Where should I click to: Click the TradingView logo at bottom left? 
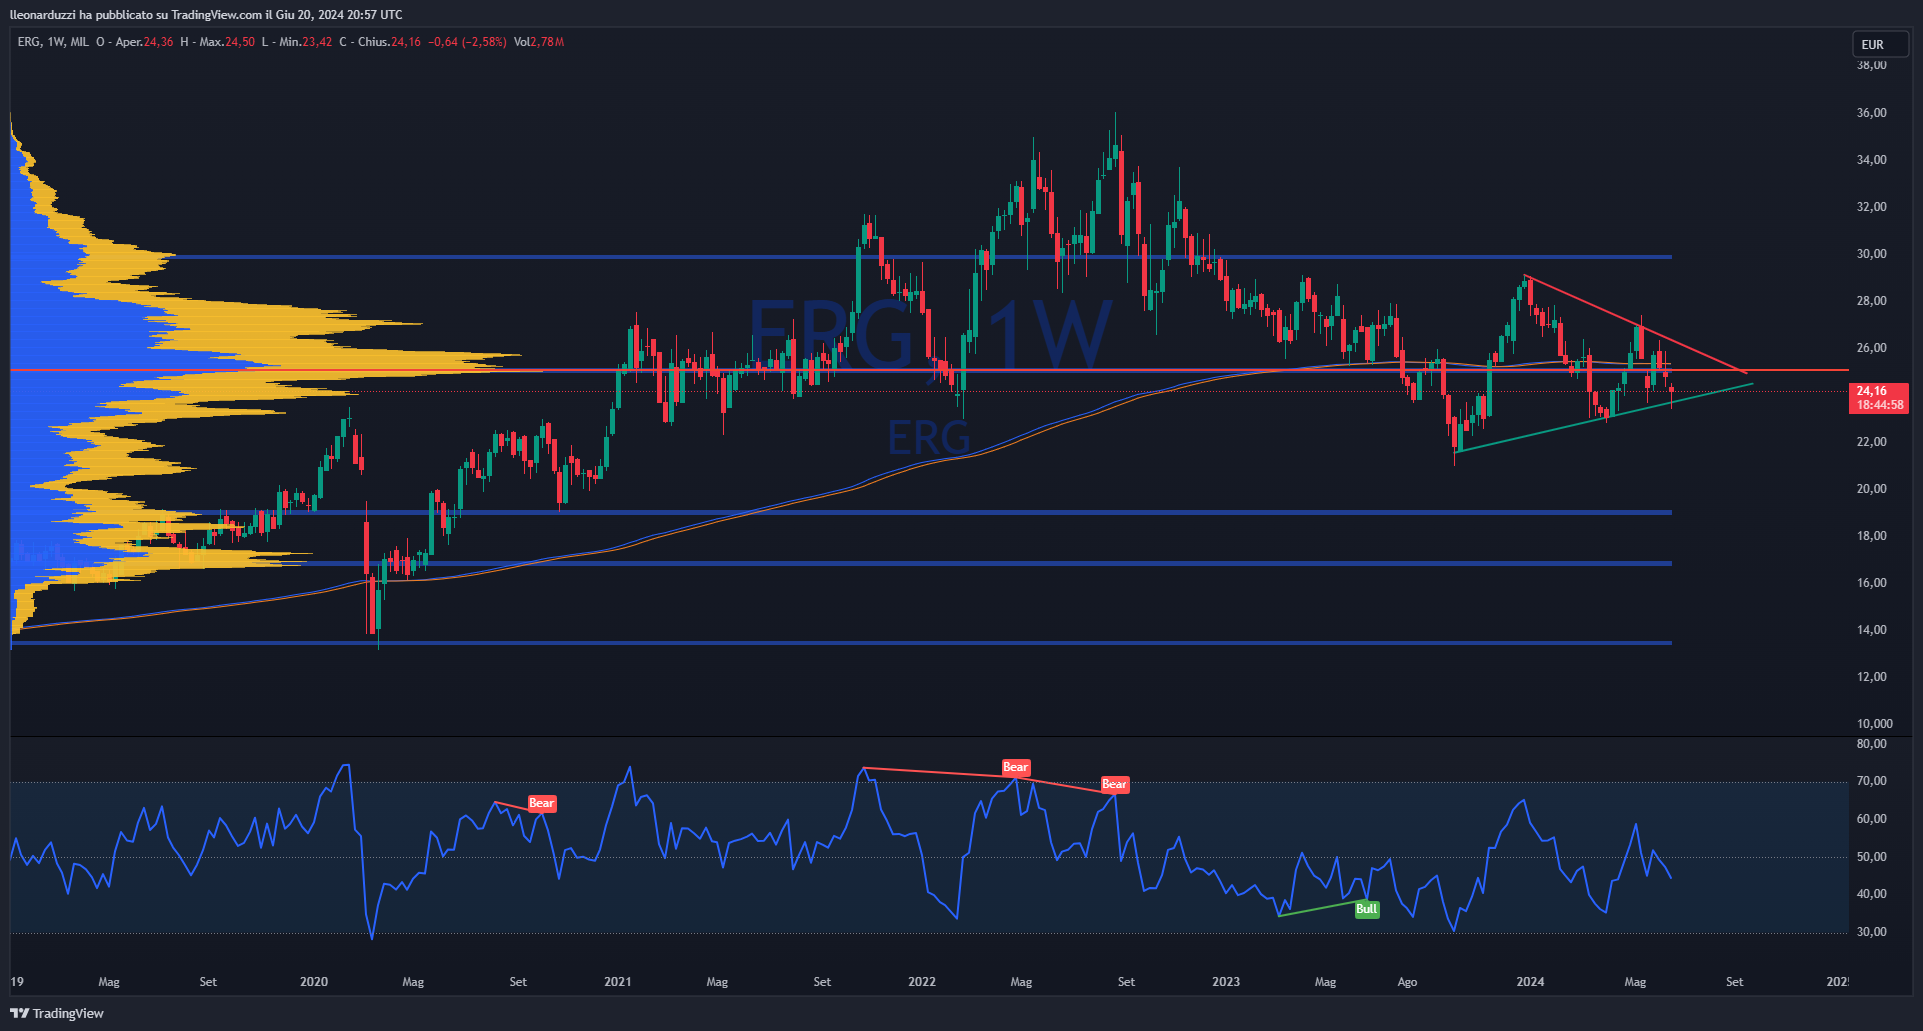57,1013
